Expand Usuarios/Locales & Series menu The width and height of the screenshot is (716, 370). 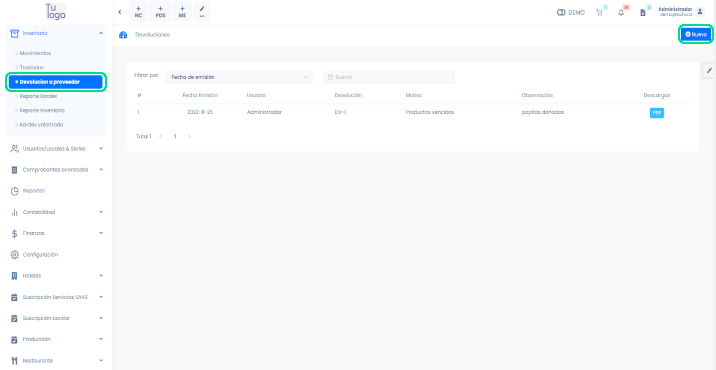(x=56, y=148)
